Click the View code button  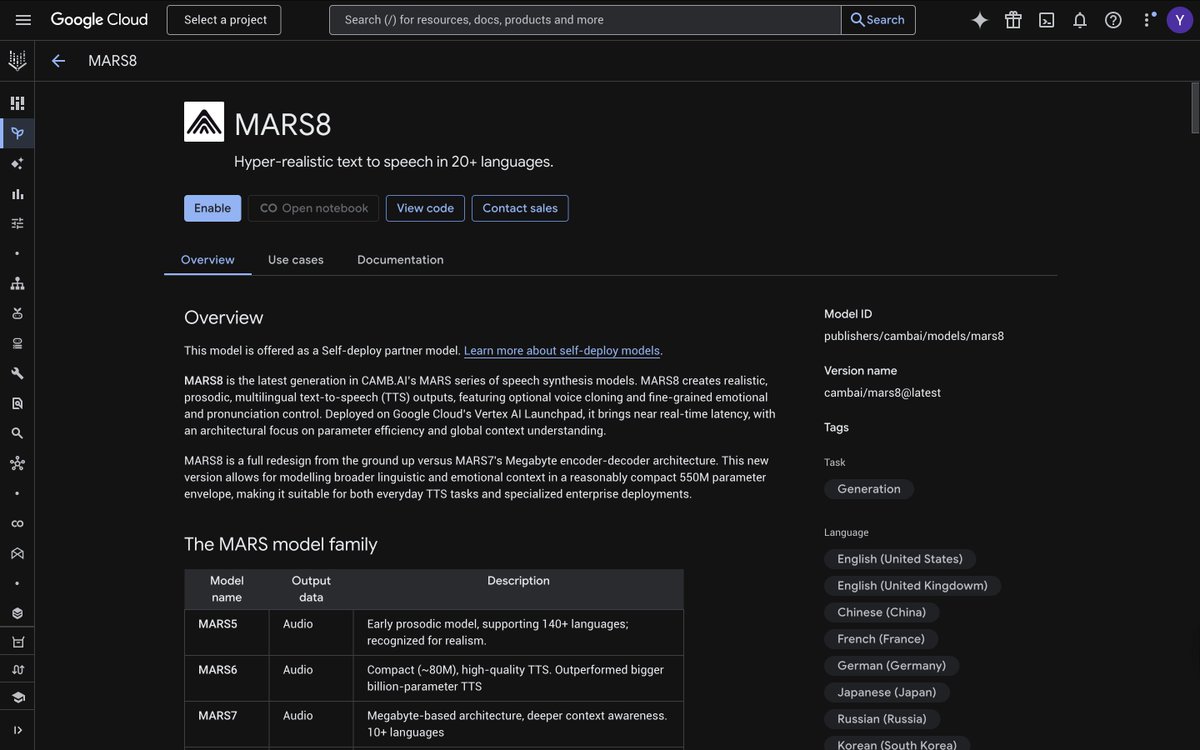point(425,208)
